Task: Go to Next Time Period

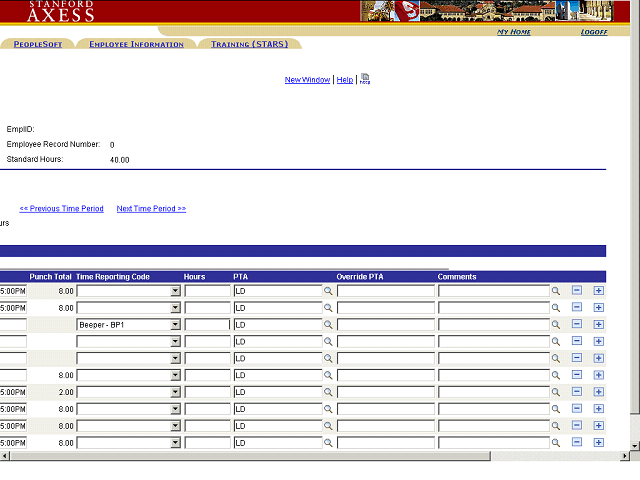Action: pyautogui.click(x=151, y=209)
